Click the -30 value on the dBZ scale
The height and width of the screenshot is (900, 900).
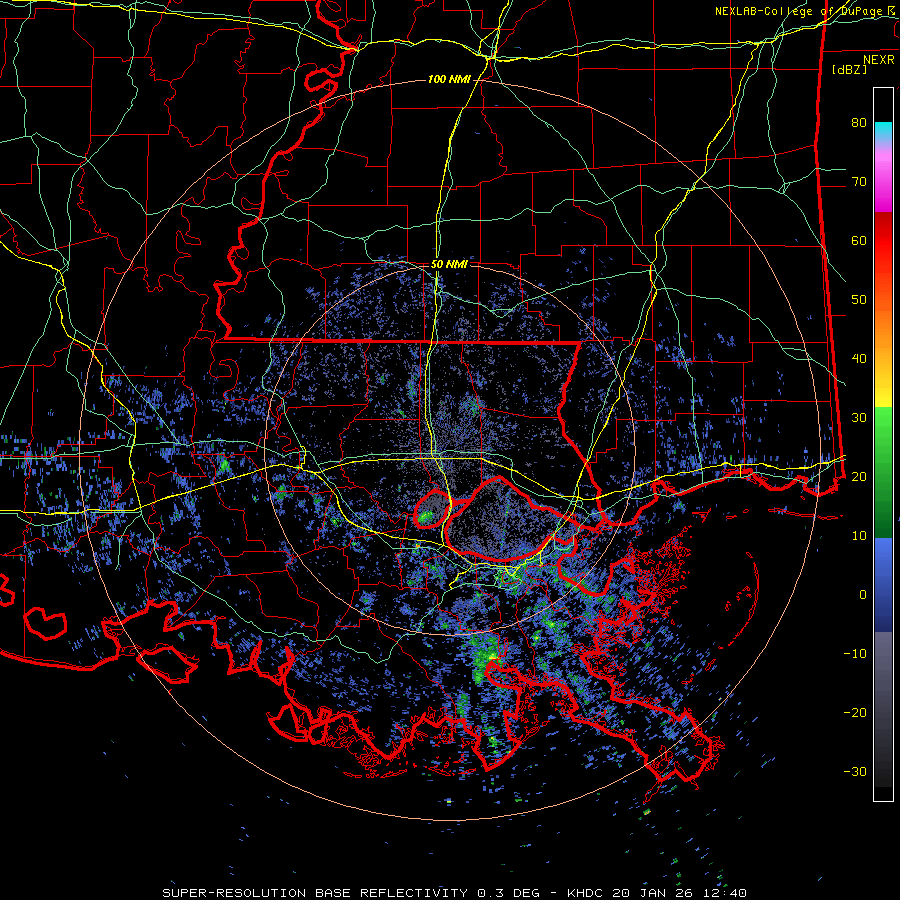pos(855,772)
